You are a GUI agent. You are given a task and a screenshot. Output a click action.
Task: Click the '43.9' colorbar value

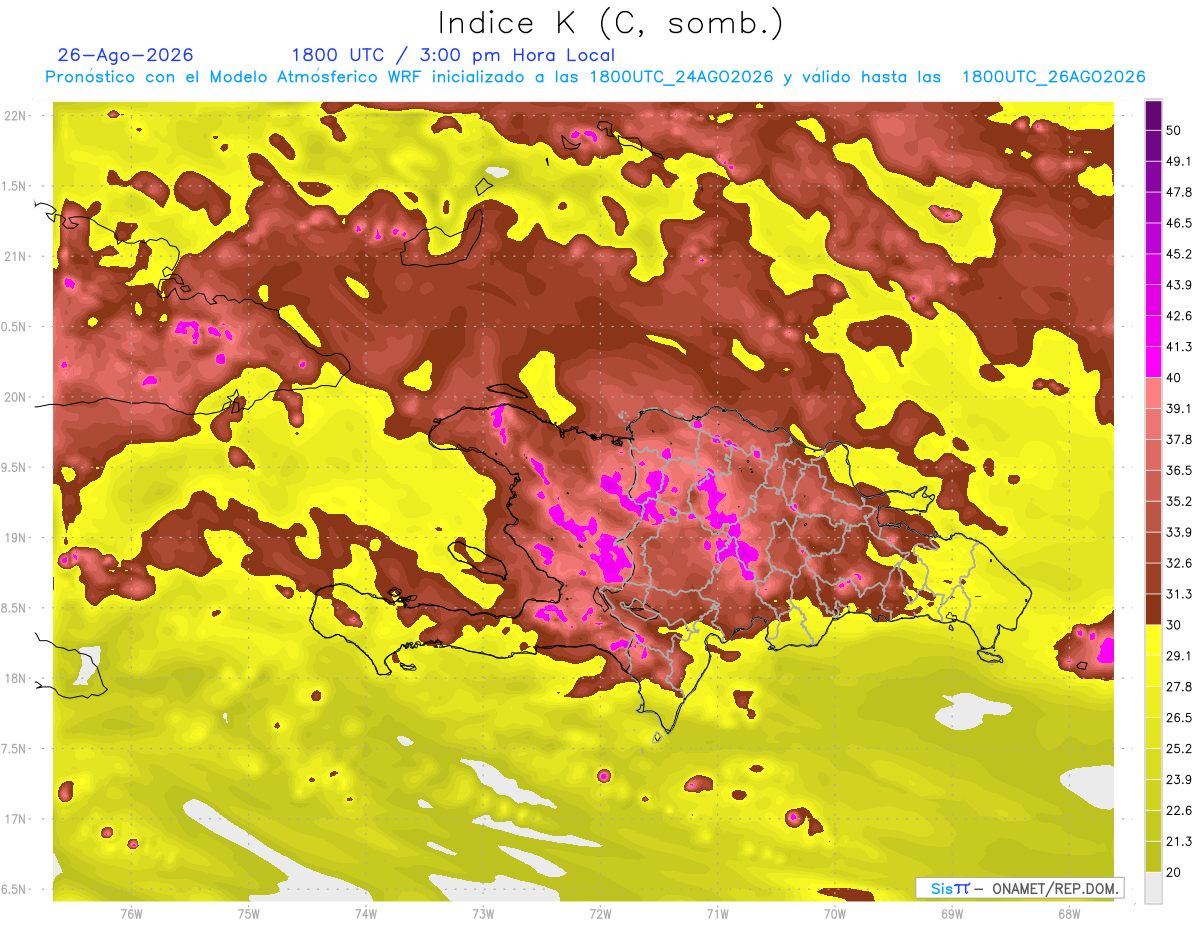pyautogui.click(x=1178, y=285)
